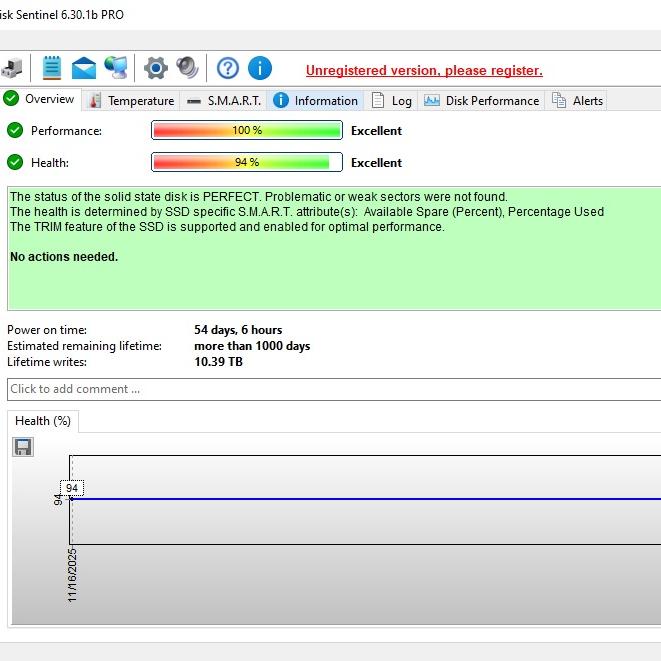Select the Information tab
The height and width of the screenshot is (661, 661).
(x=316, y=100)
